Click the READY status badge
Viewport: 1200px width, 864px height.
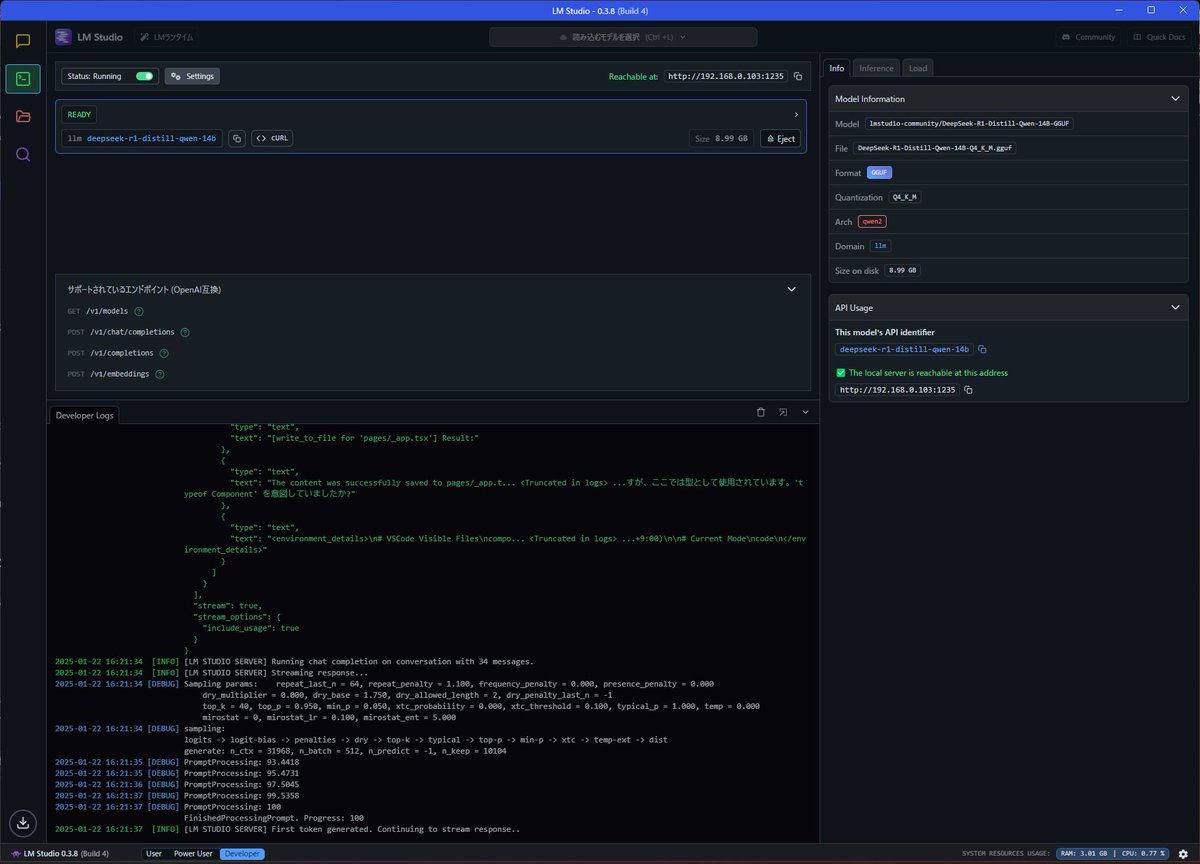(x=79, y=115)
